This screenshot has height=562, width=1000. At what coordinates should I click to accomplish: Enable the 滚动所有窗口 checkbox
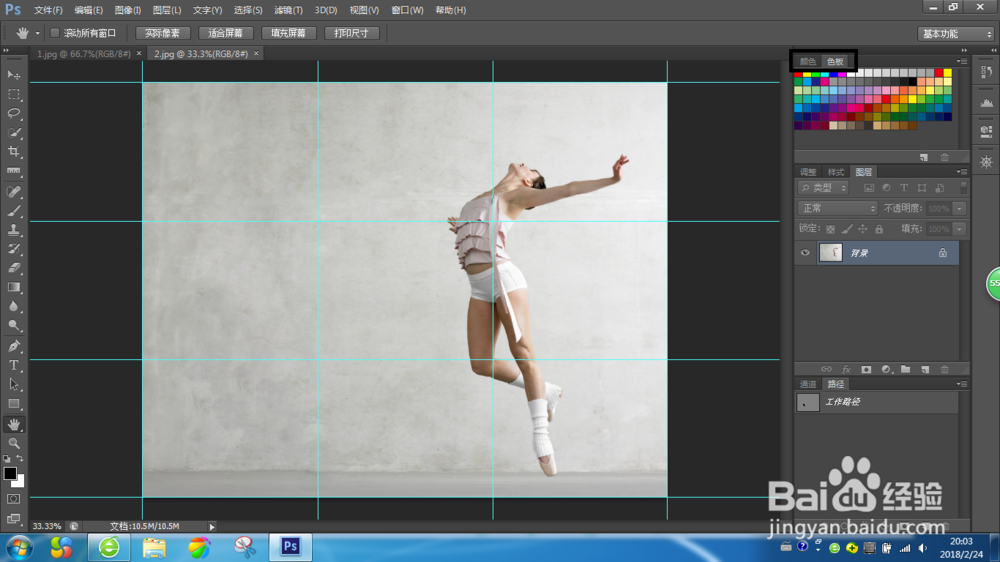pyautogui.click(x=55, y=33)
